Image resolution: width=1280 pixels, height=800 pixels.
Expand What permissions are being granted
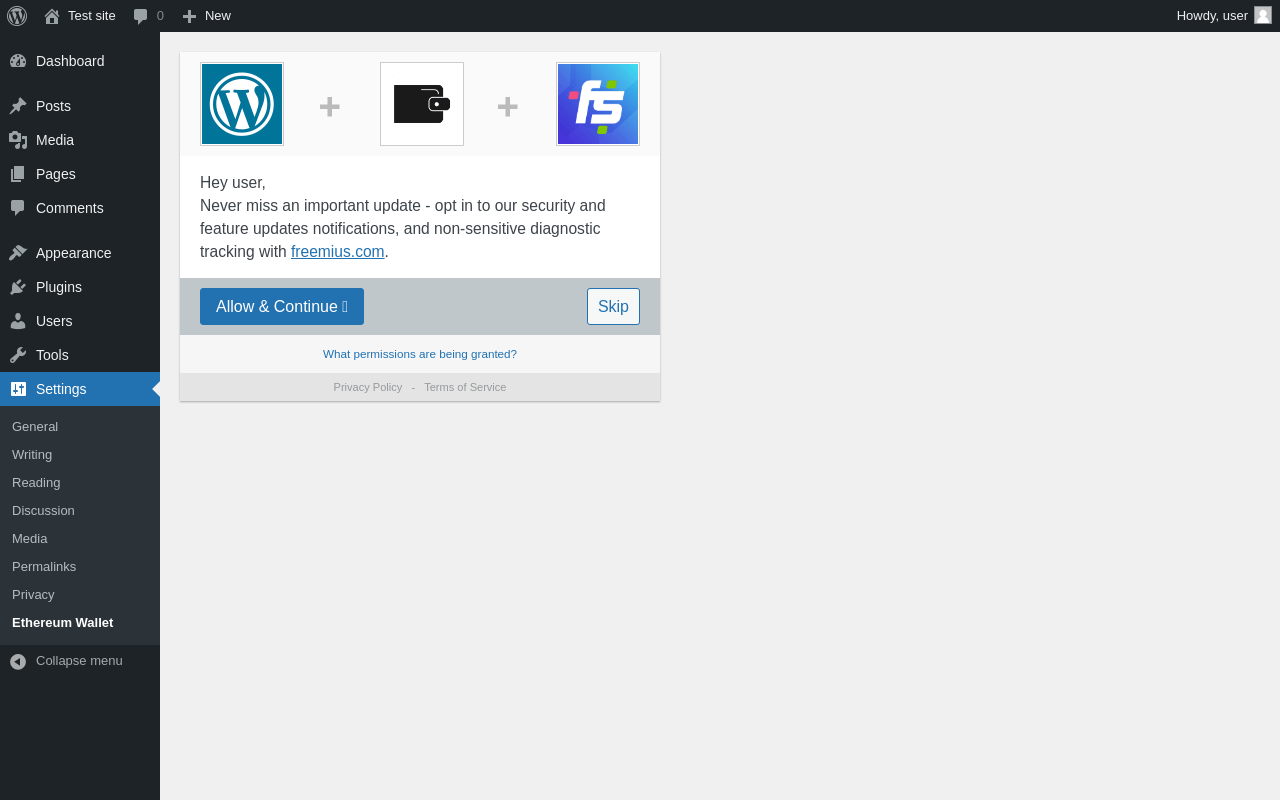pos(420,354)
